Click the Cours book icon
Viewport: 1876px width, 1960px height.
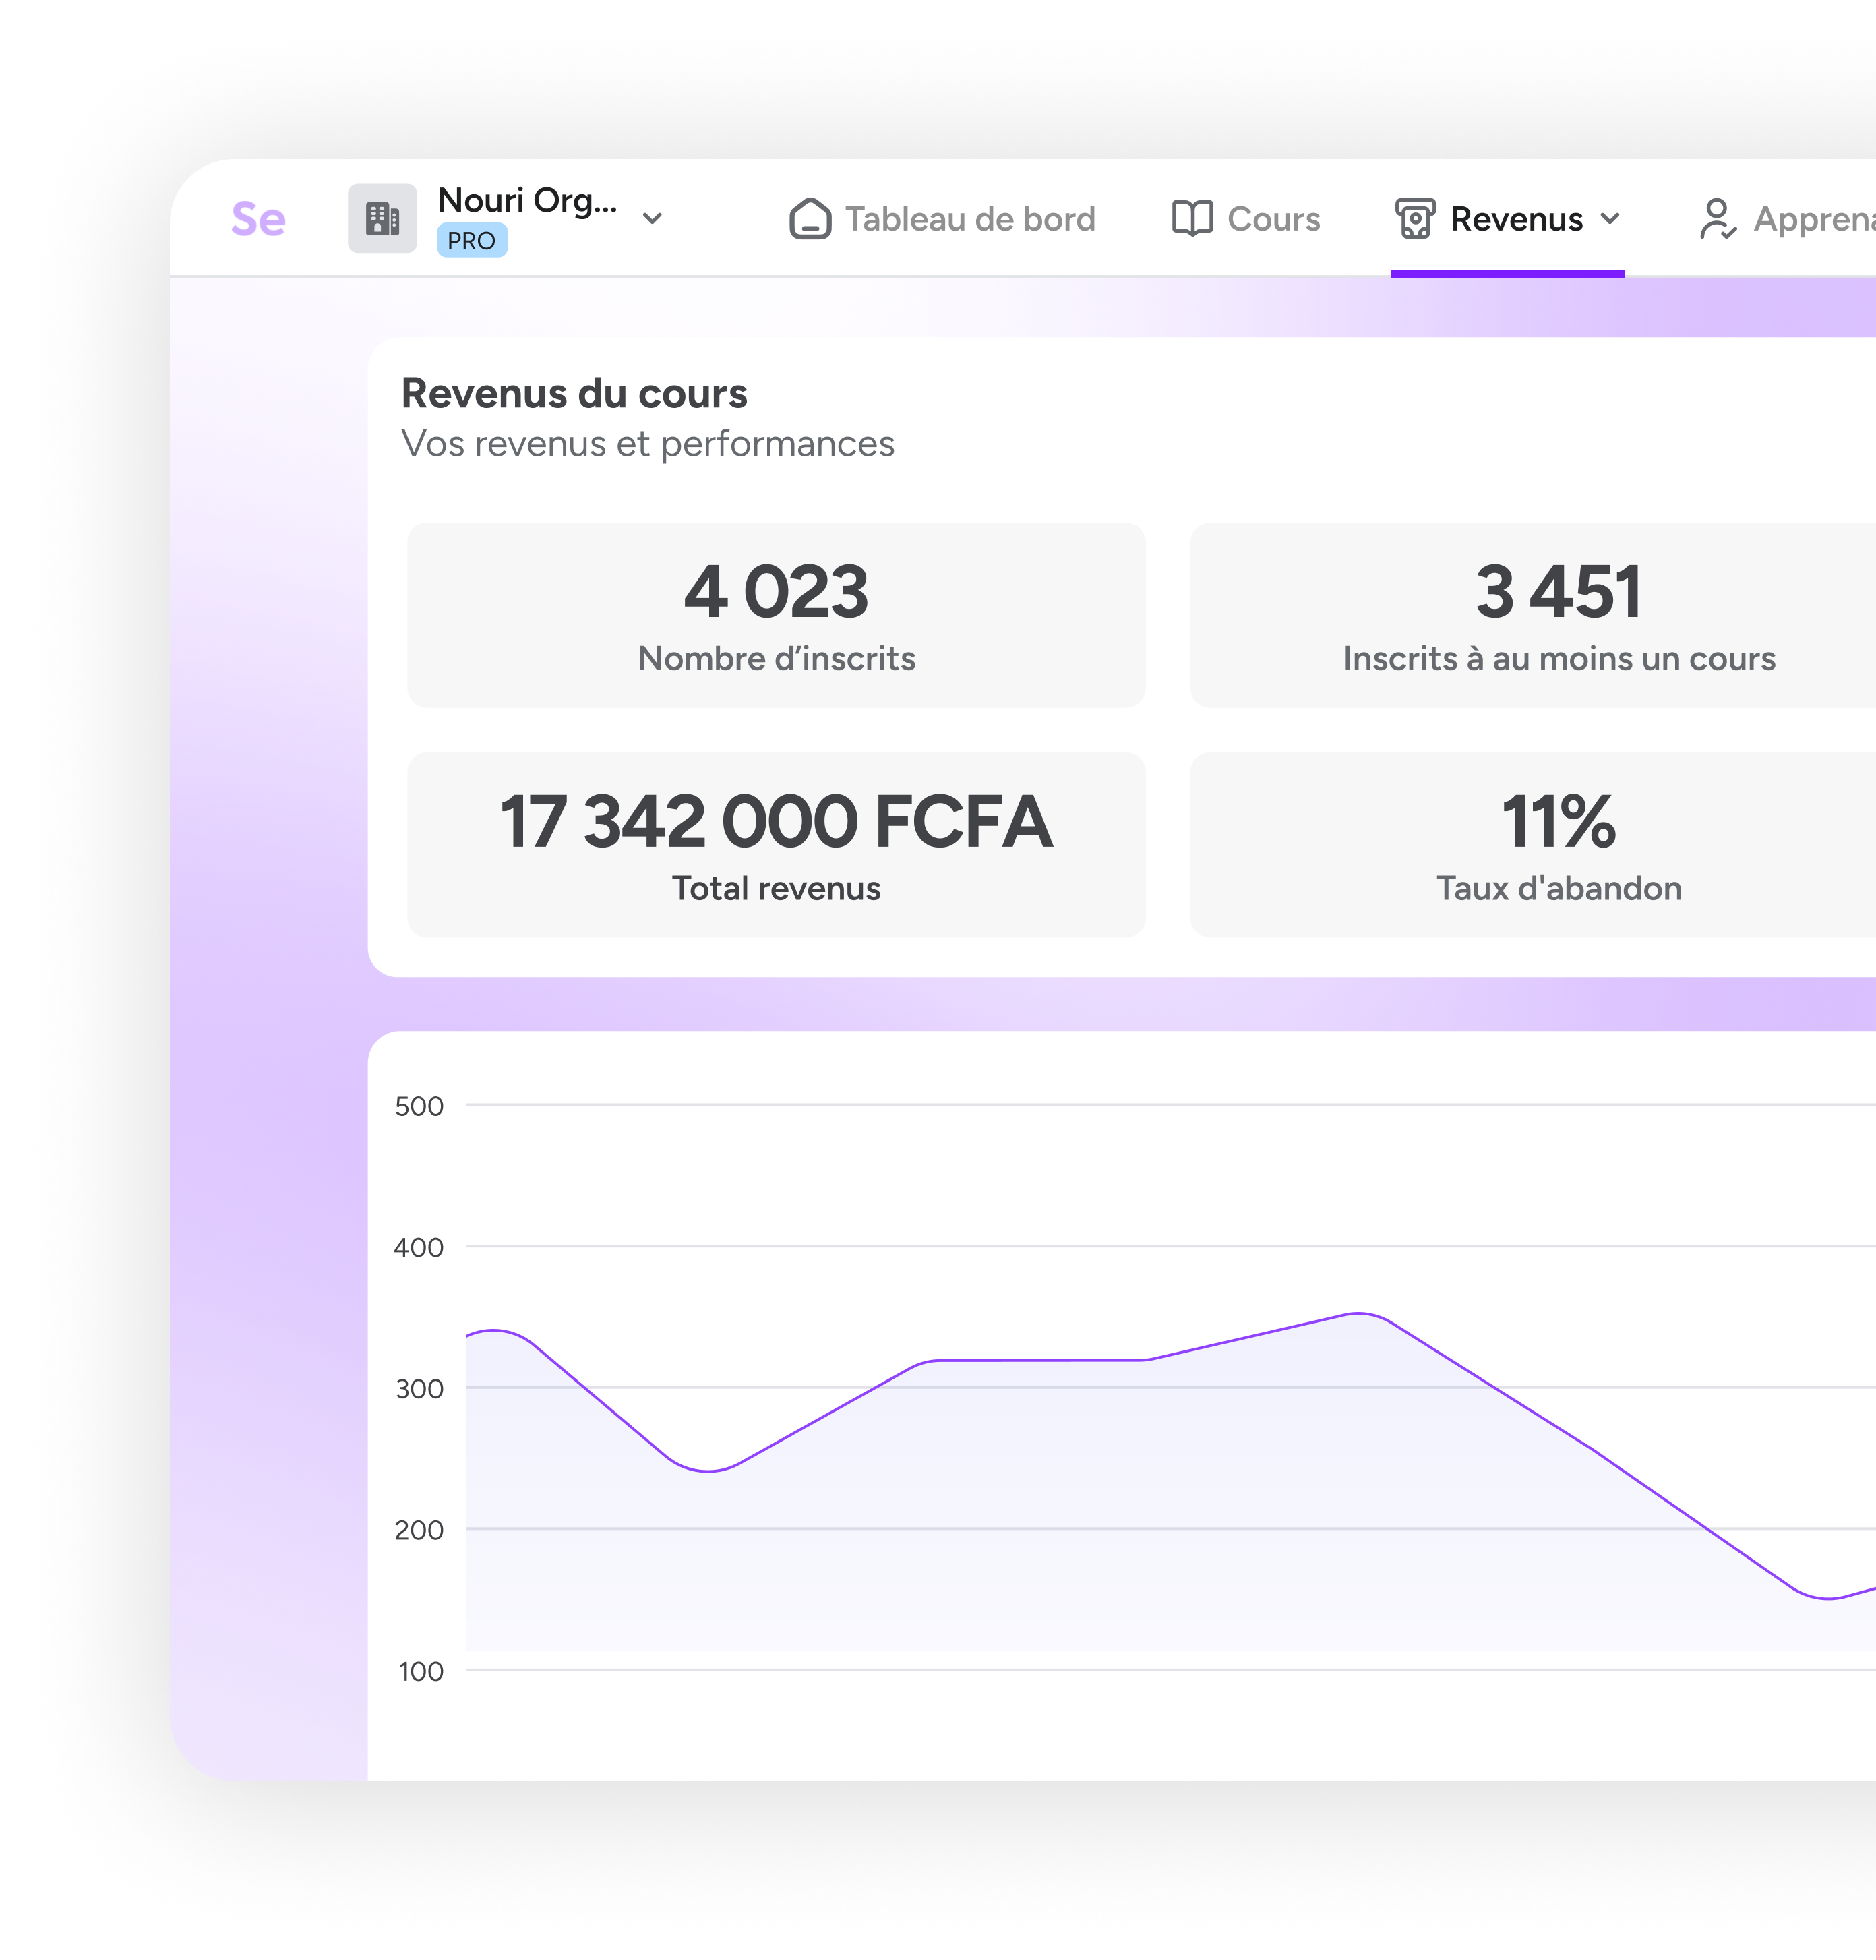click(1192, 219)
